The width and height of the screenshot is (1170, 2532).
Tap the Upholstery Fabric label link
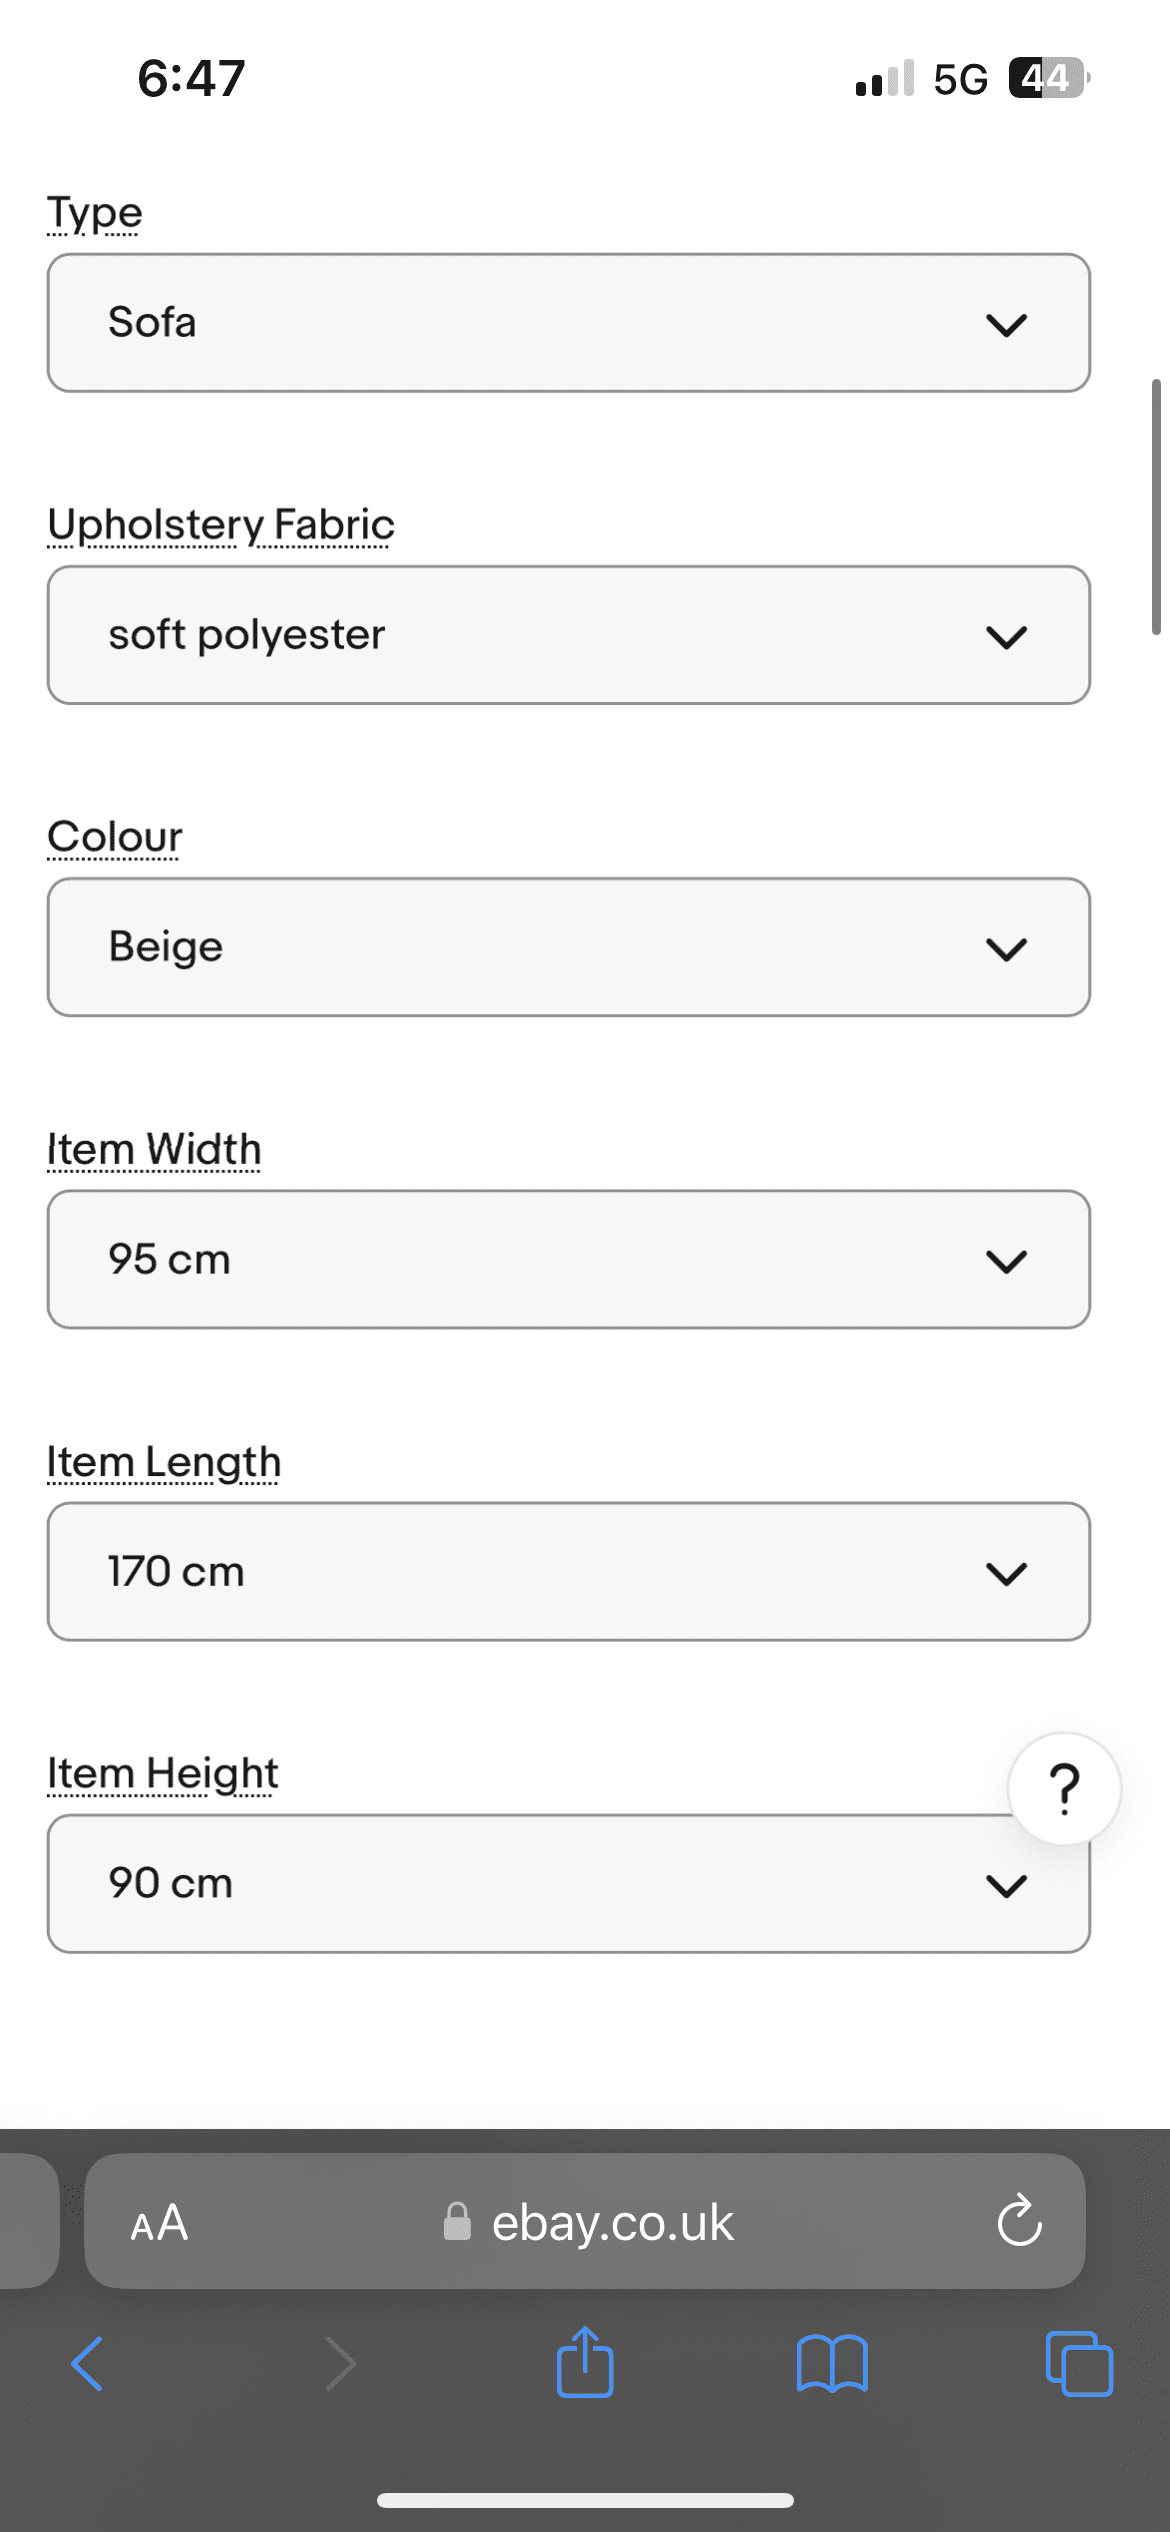click(x=221, y=526)
